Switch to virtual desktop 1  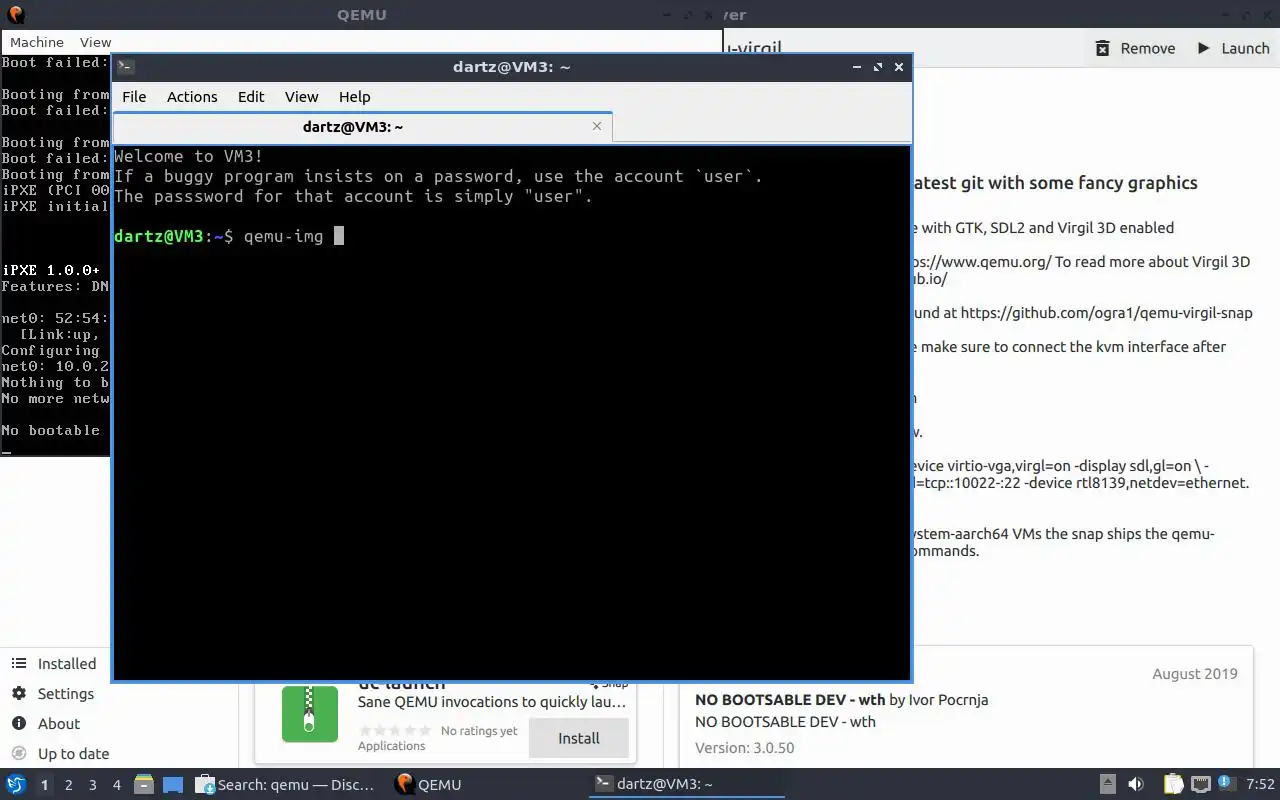(44, 785)
